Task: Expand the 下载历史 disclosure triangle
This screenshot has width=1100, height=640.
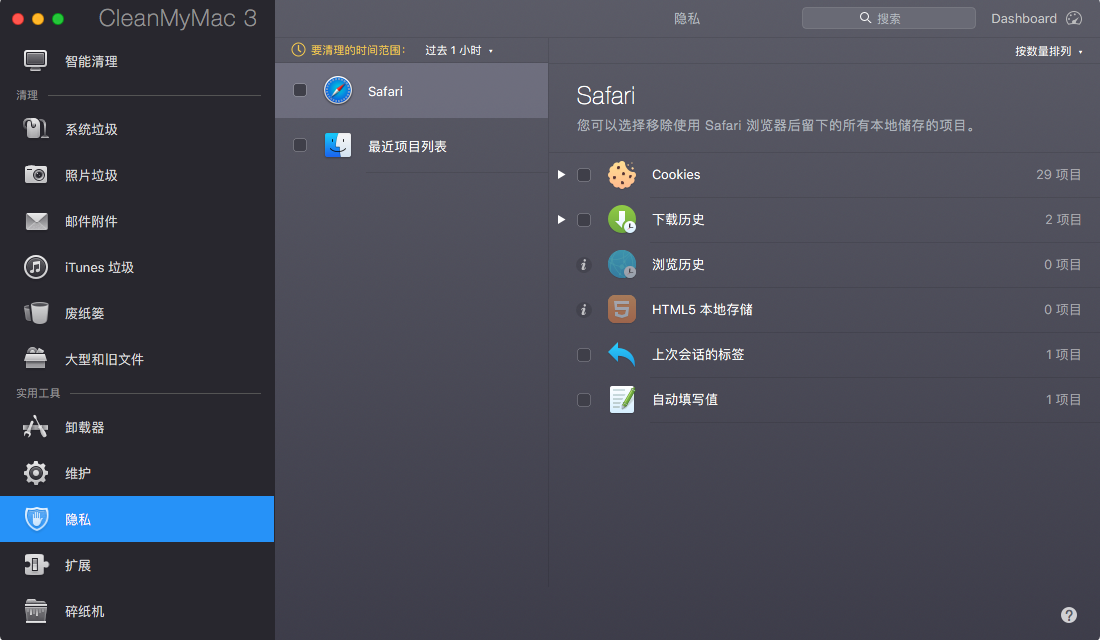Action: pos(561,220)
